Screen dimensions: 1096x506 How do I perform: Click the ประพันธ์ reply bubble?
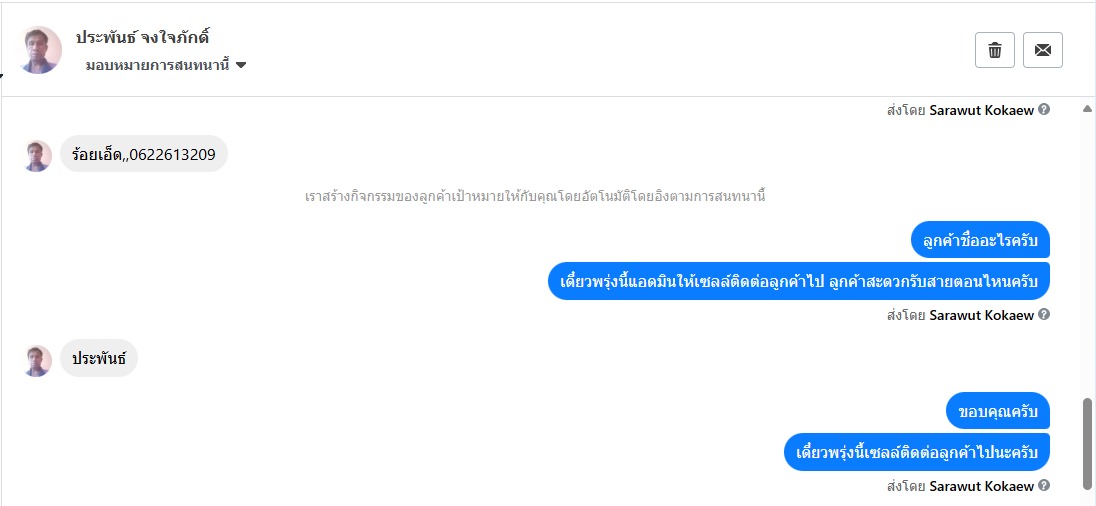99,358
